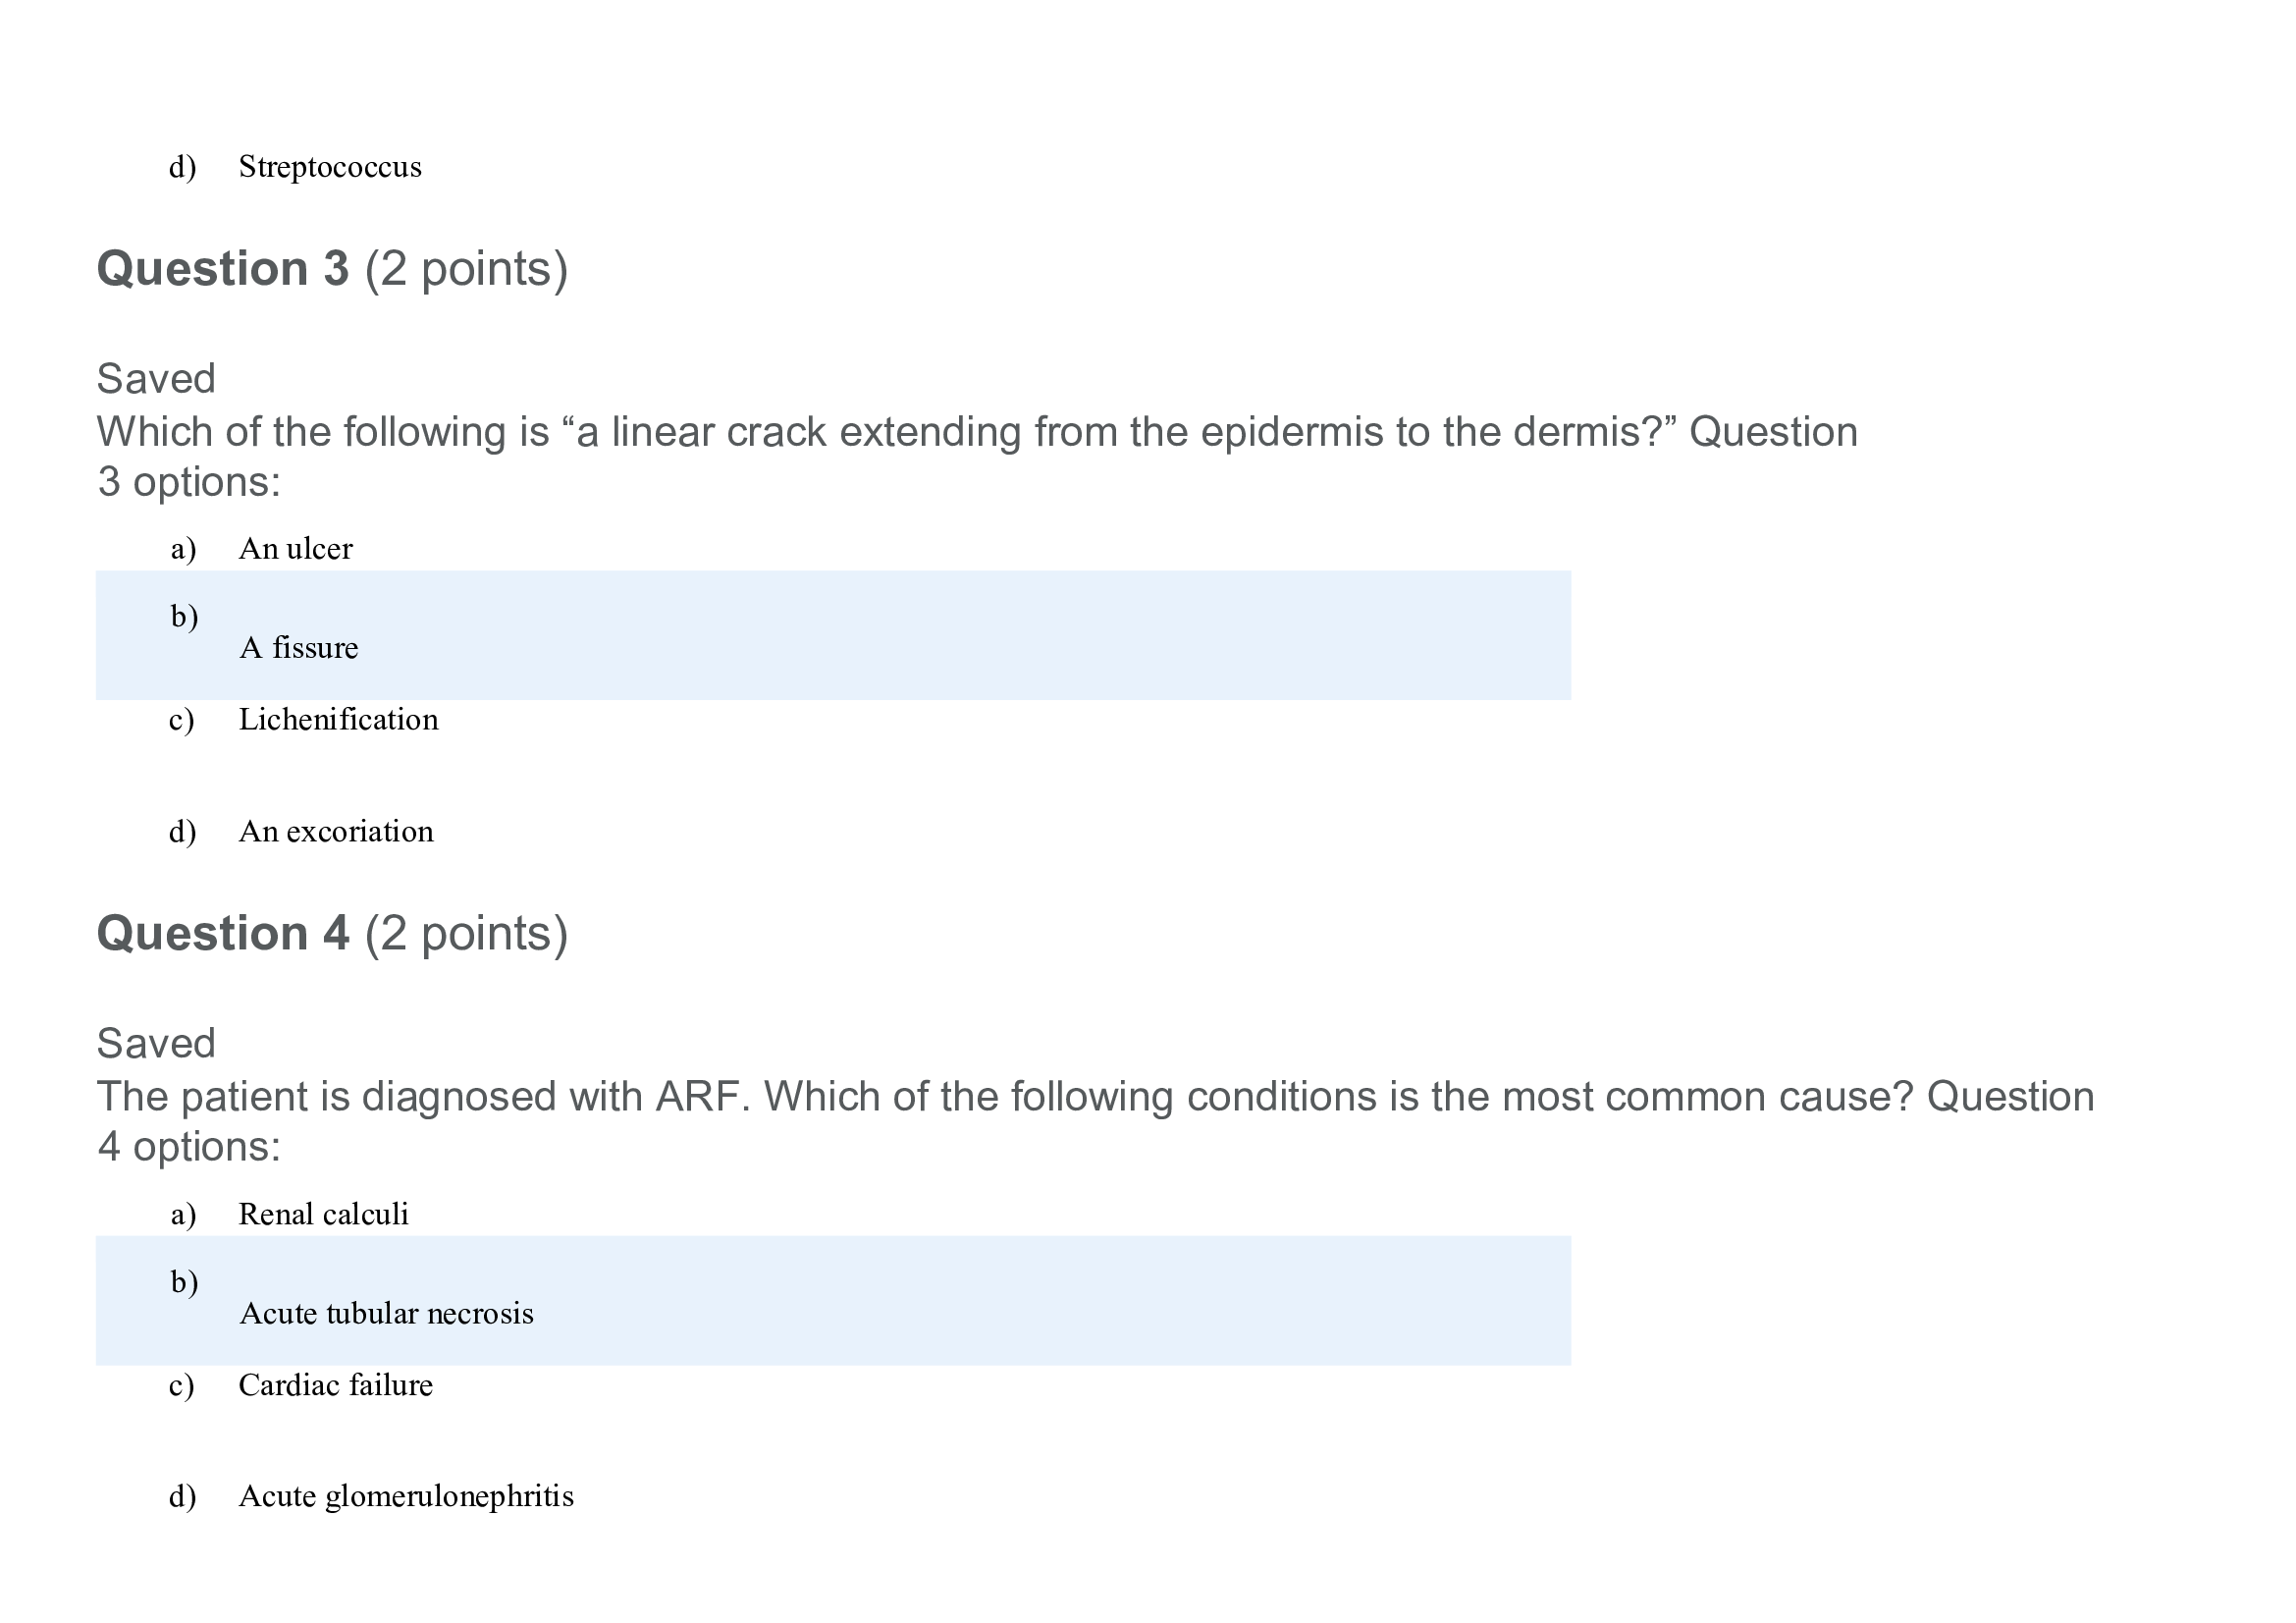This screenshot has width=2296, height=1623.
Task: Click the (2 points) label beside Question 3
Action: [466, 269]
